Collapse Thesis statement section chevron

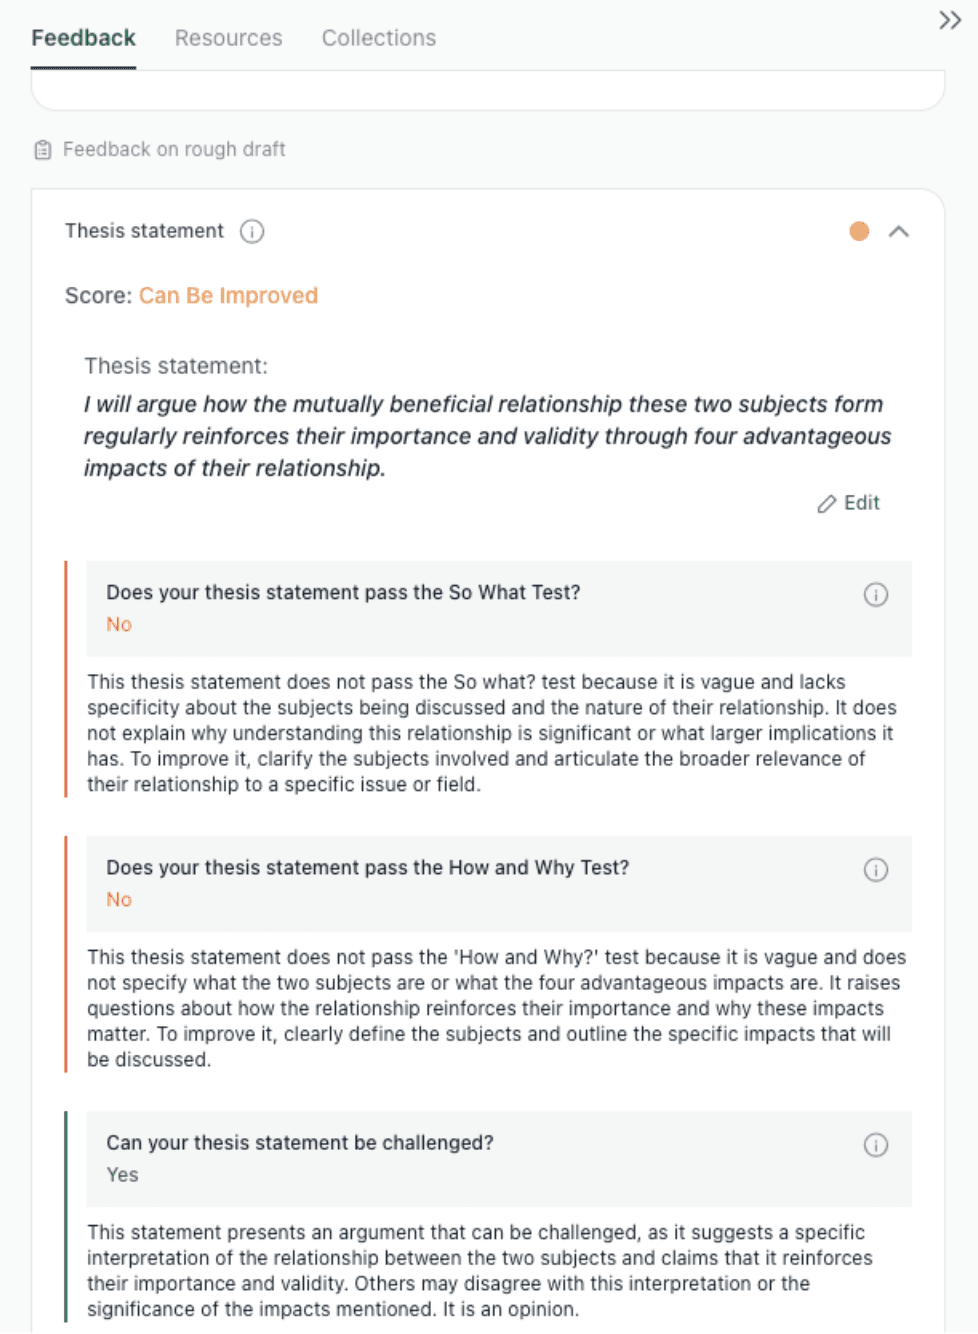pyautogui.click(x=899, y=232)
